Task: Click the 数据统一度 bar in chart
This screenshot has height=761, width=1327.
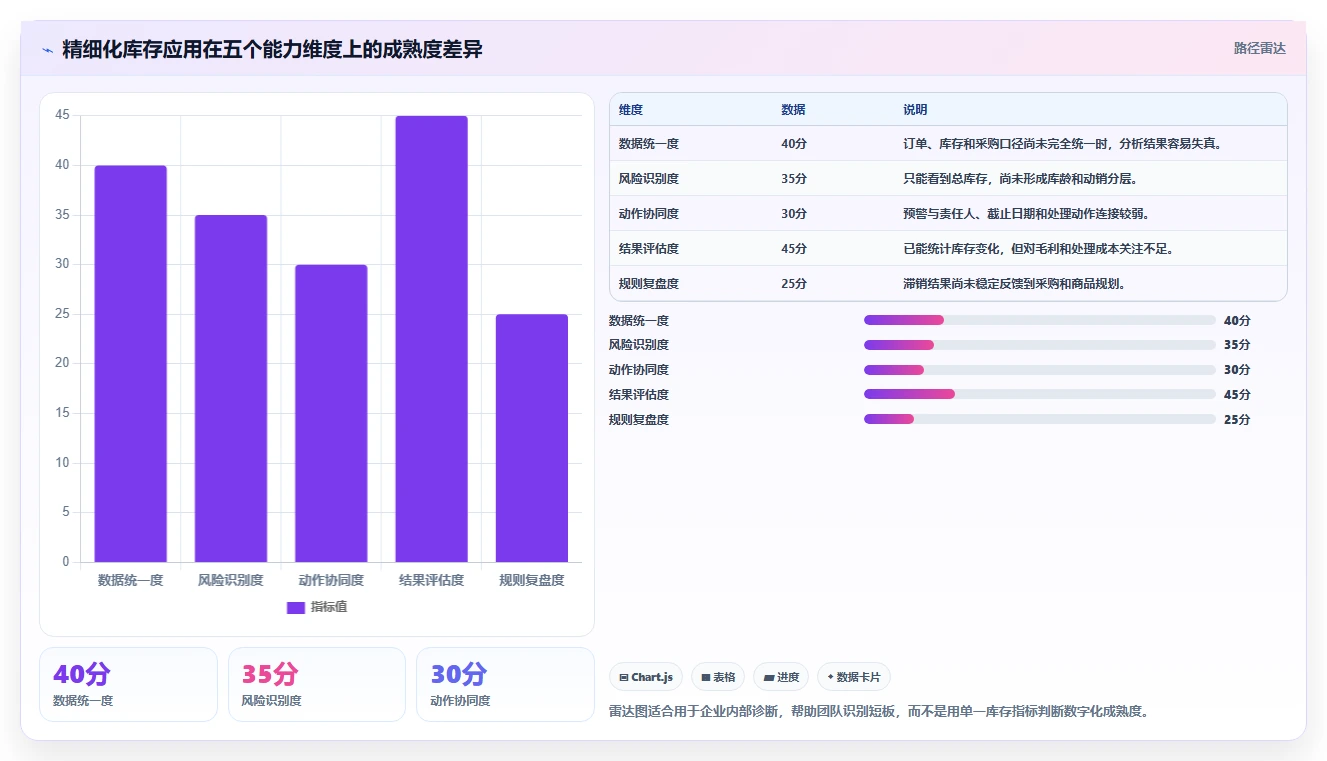Action: pos(131,364)
